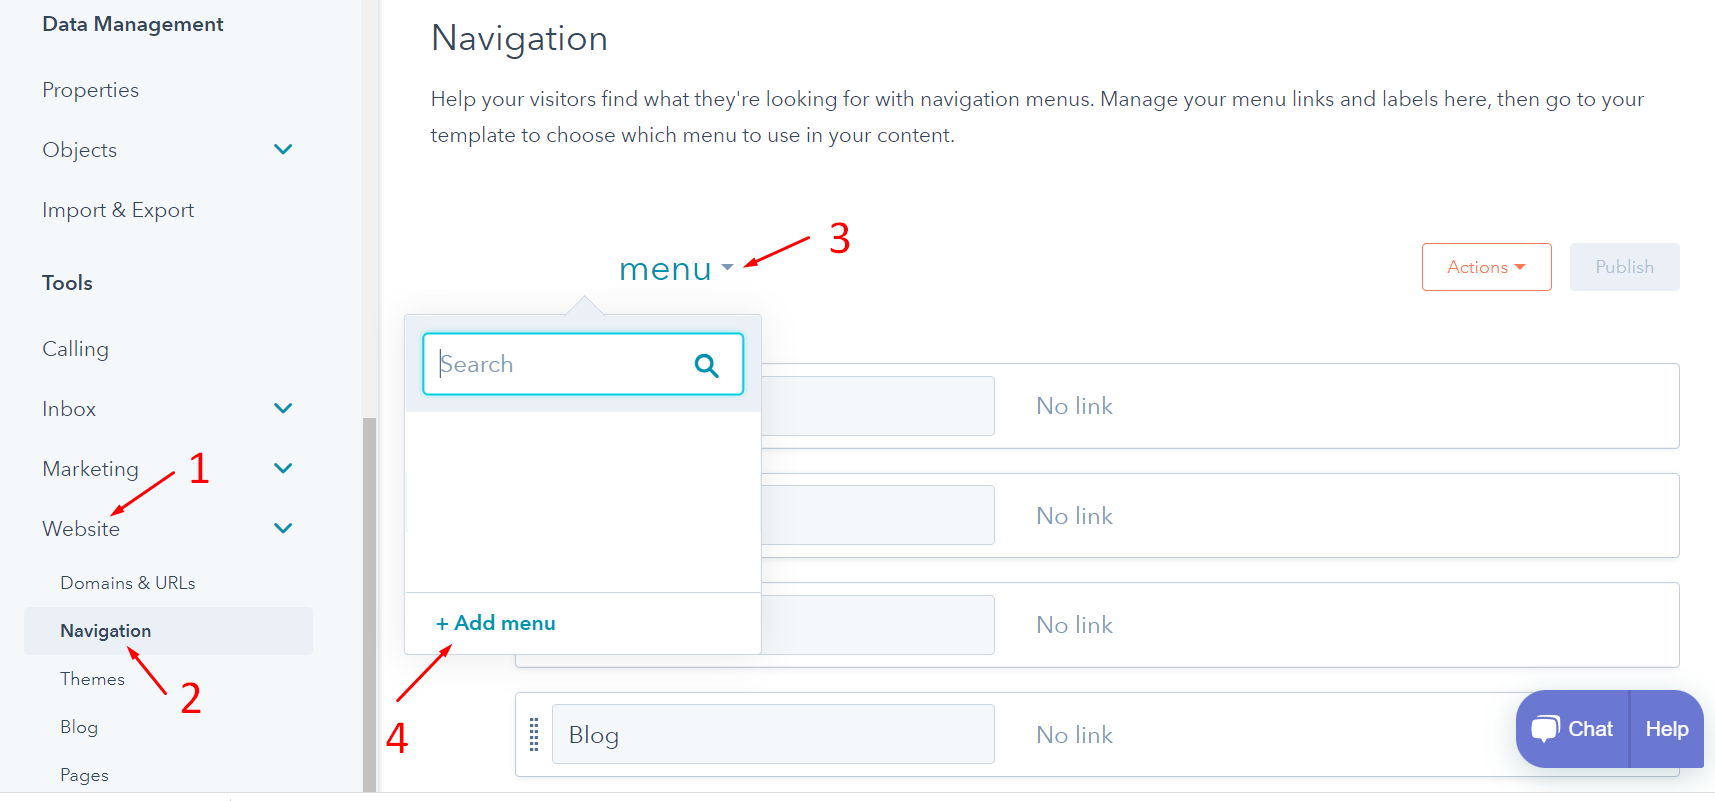
Task: Open the Actions dropdown button
Action: tap(1486, 267)
